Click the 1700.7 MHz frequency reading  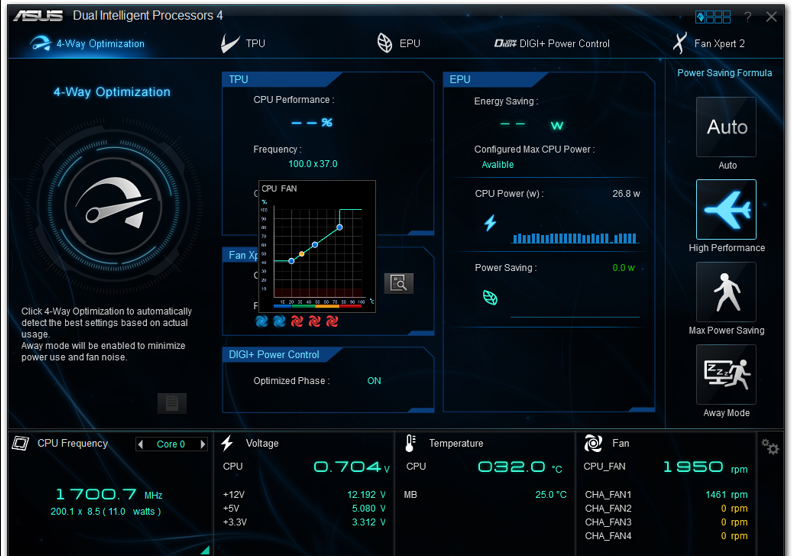[x=109, y=494]
